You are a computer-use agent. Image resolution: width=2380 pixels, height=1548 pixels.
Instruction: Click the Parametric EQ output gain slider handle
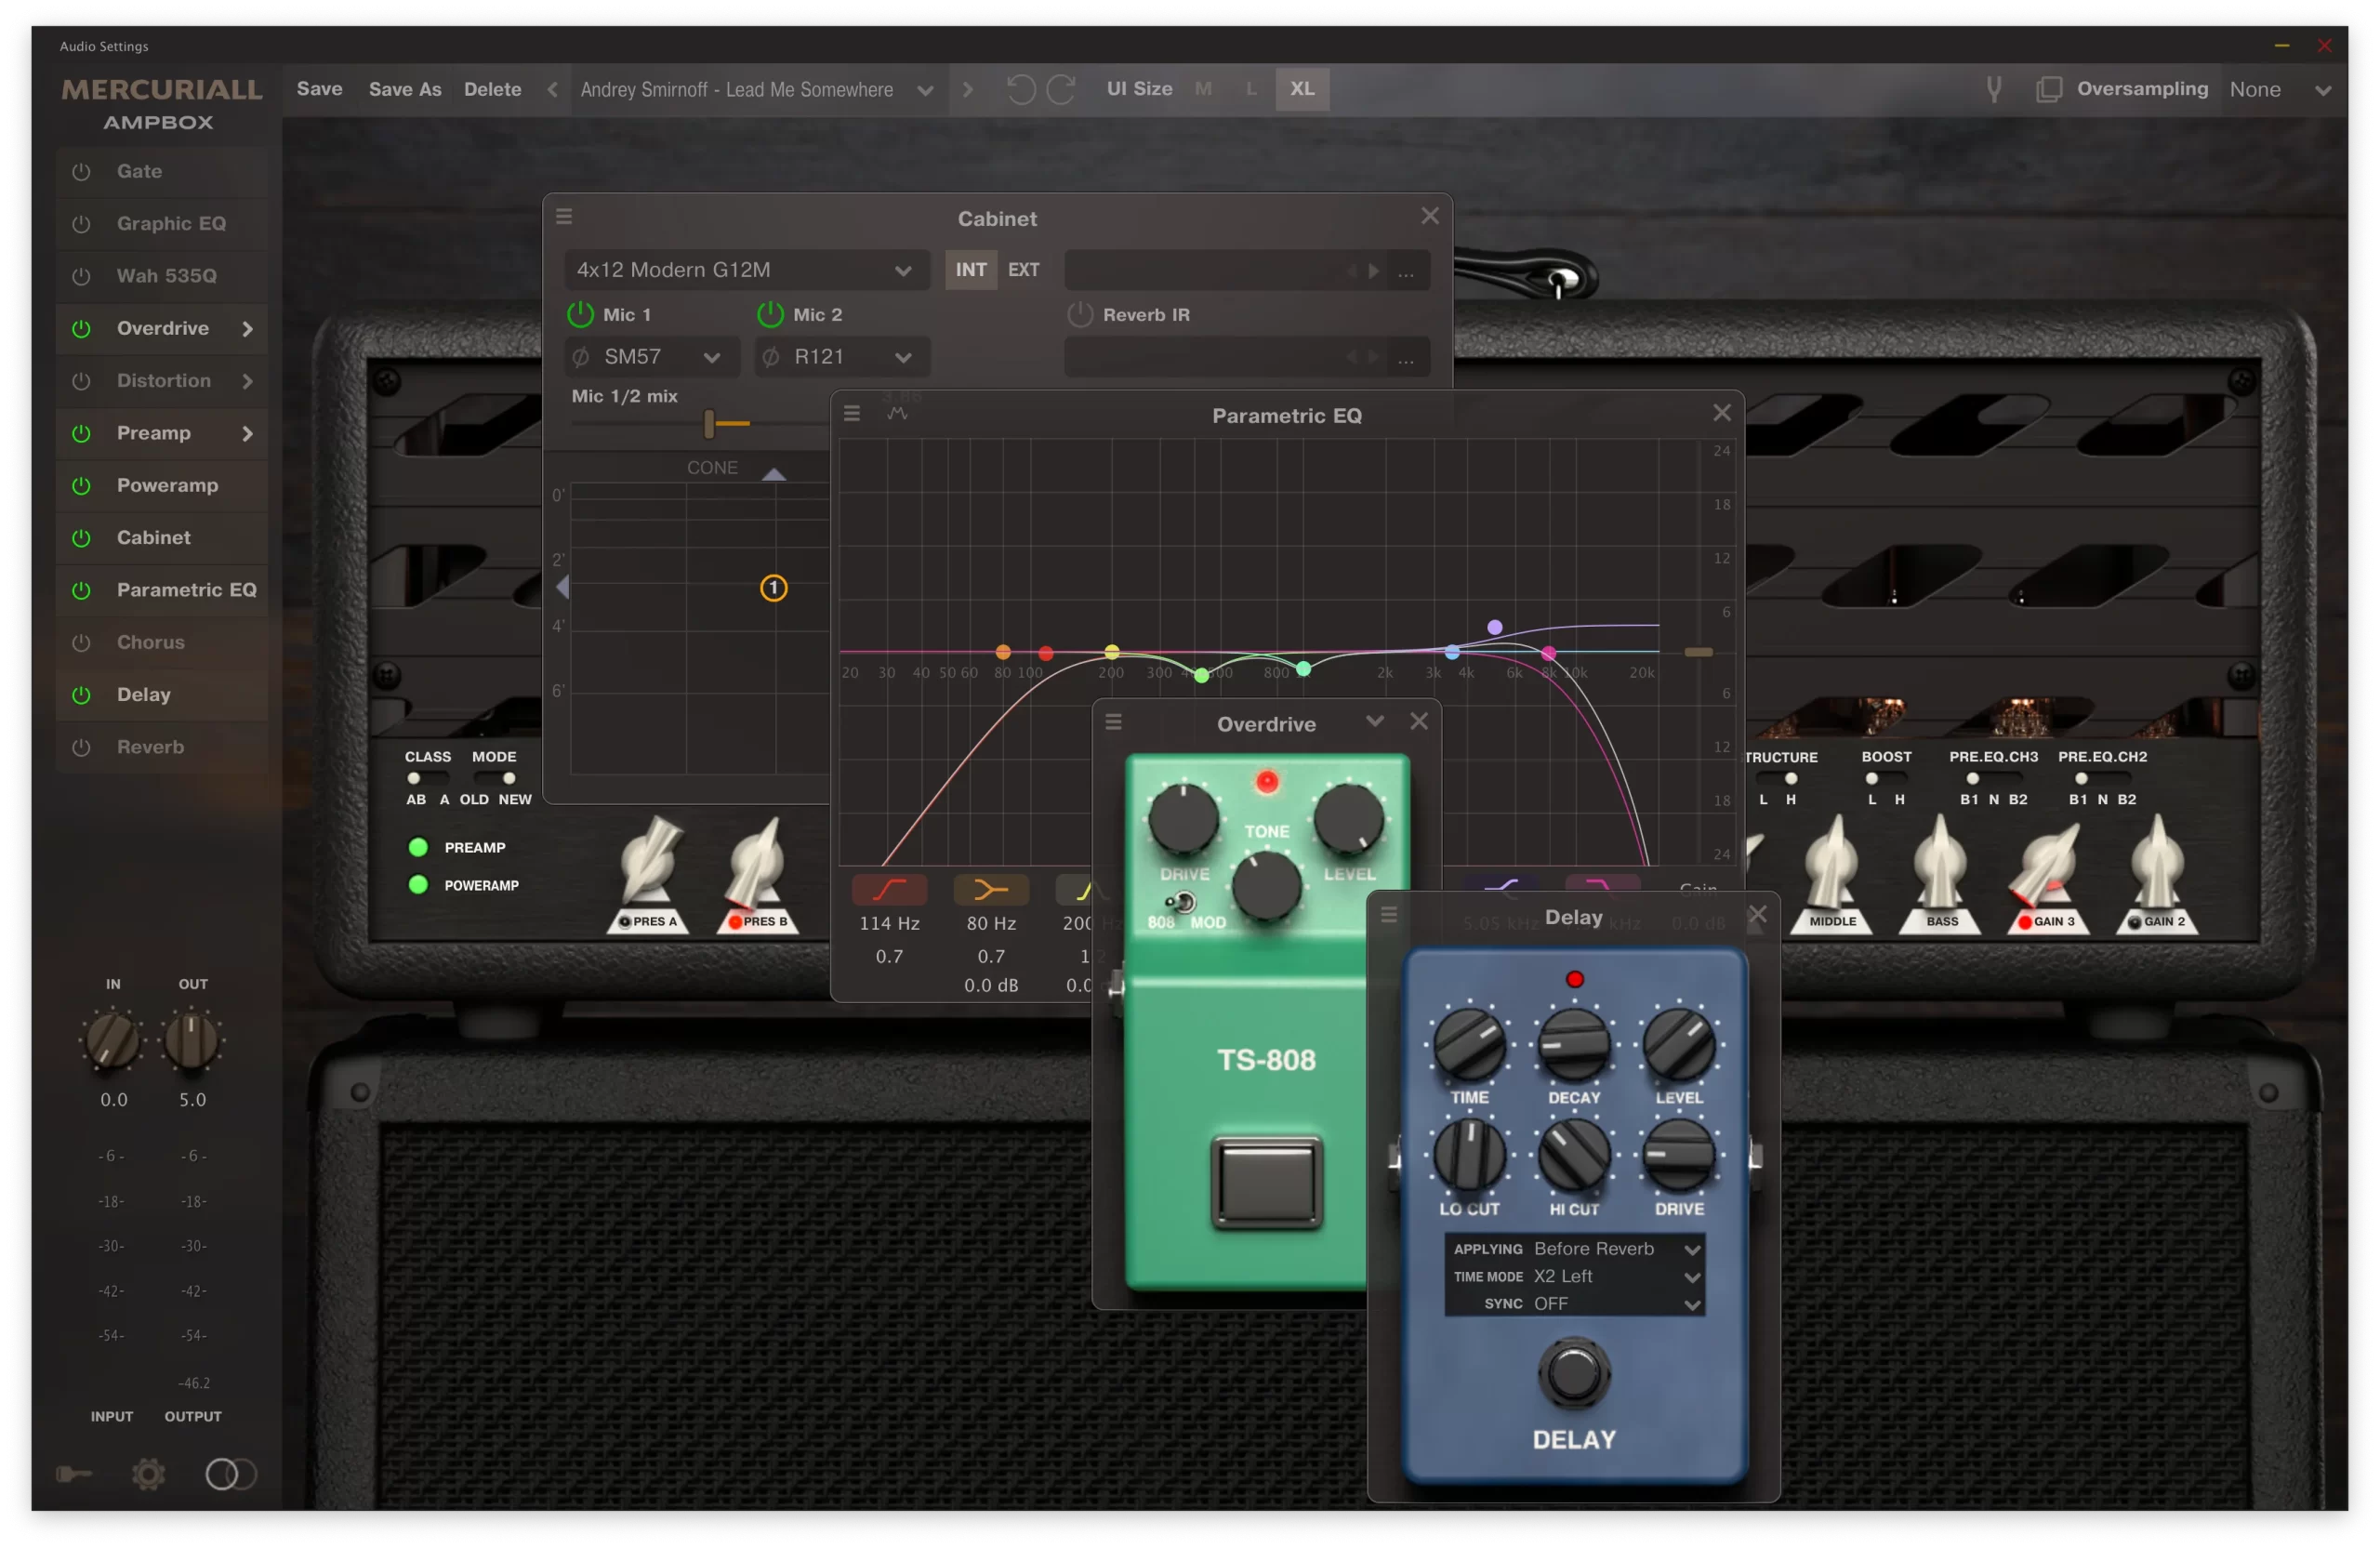1698,652
